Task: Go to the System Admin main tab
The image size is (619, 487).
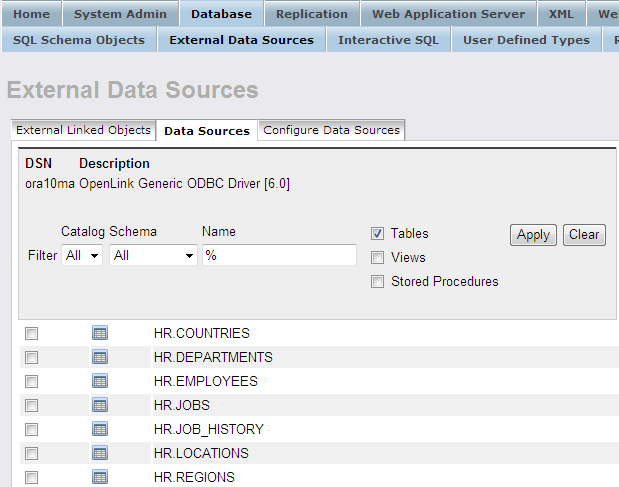Action: click(x=120, y=14)
